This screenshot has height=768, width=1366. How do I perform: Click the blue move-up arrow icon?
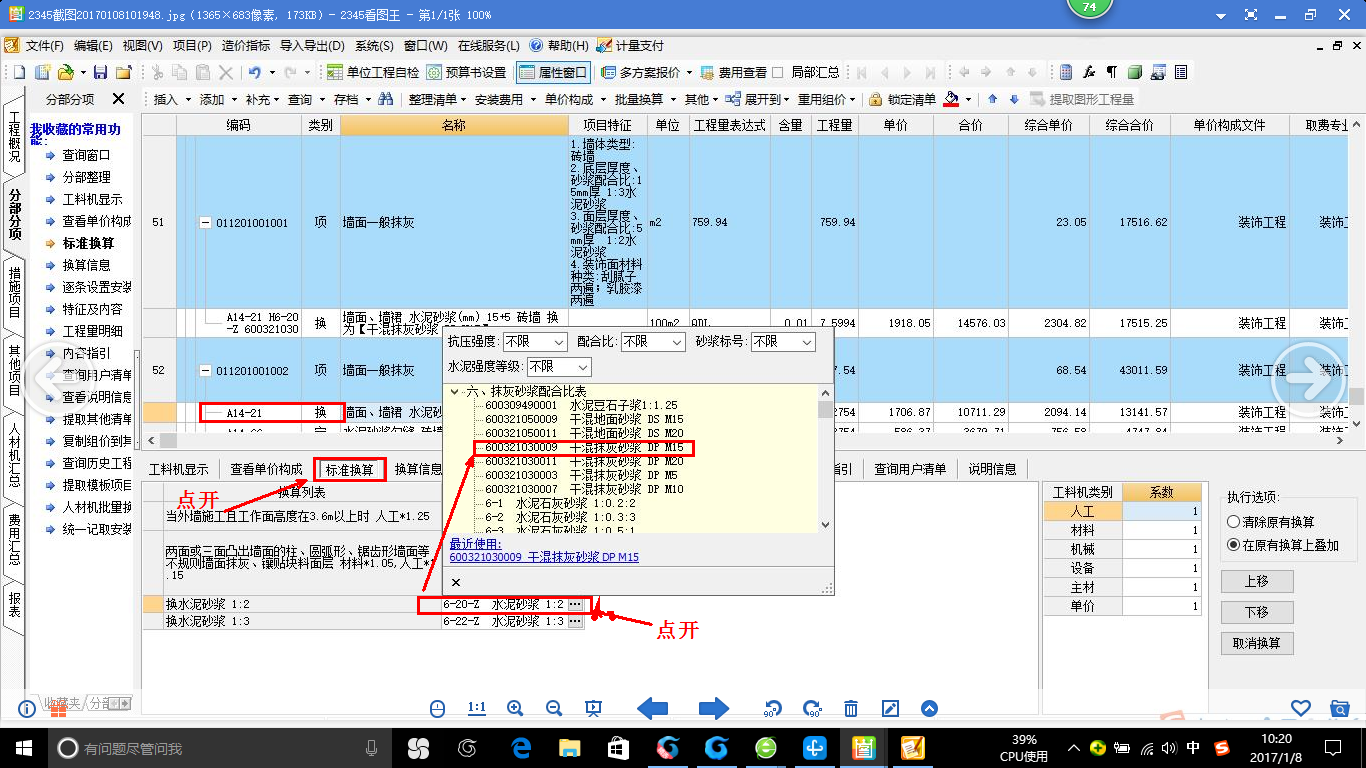pos(992,99)
